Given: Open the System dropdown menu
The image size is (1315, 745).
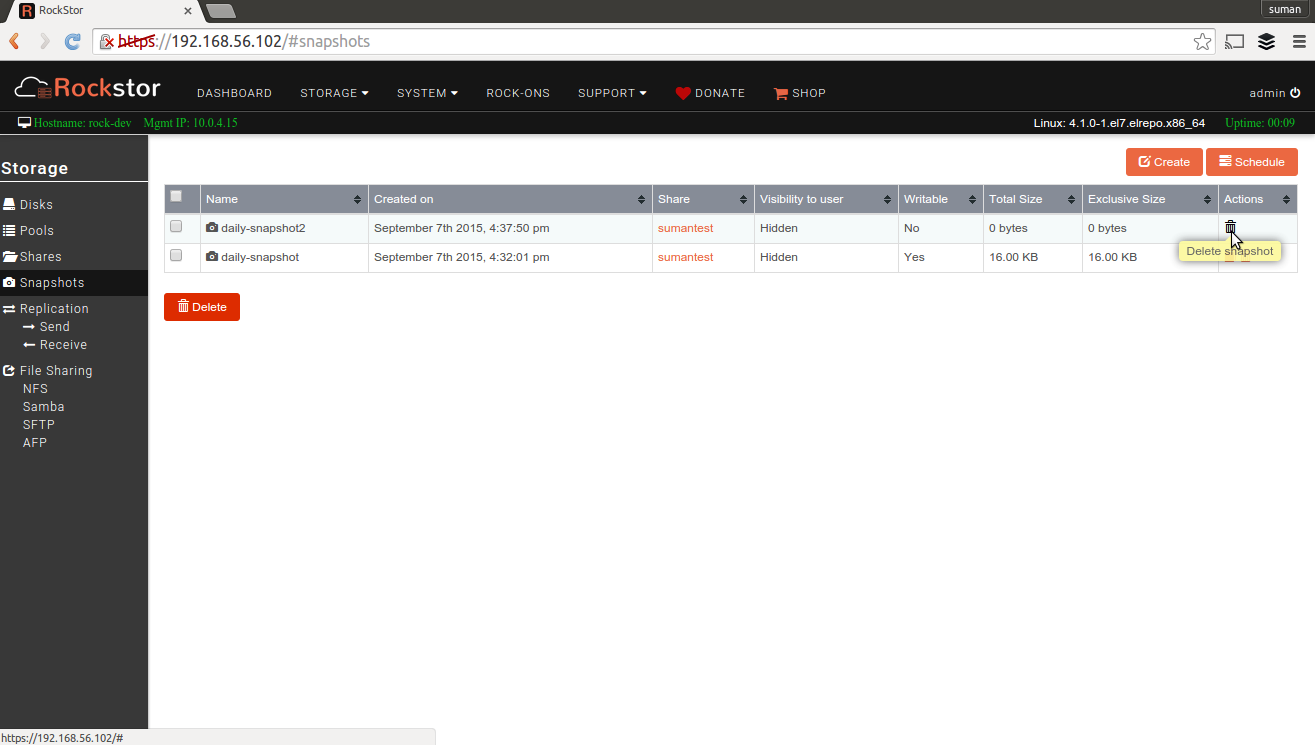Looking at the screenshot, I should click(x=427, y=93).
